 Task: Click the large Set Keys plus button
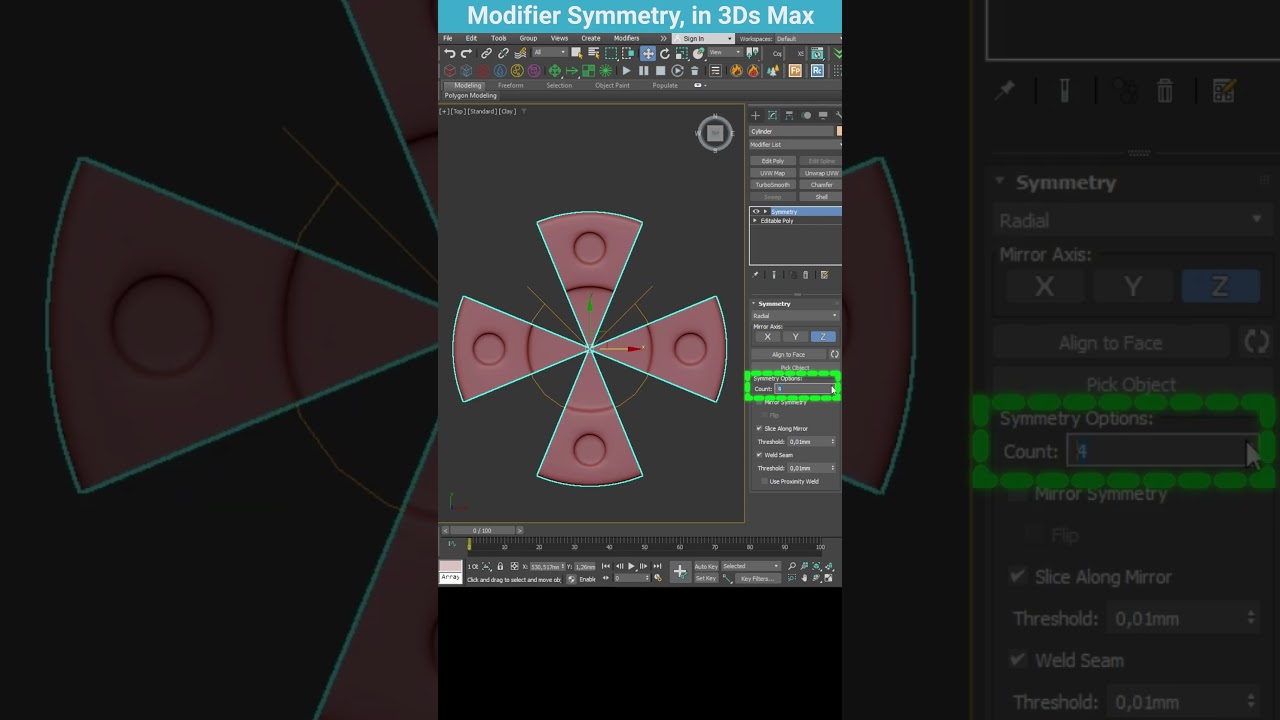click(x=680, y=571)
